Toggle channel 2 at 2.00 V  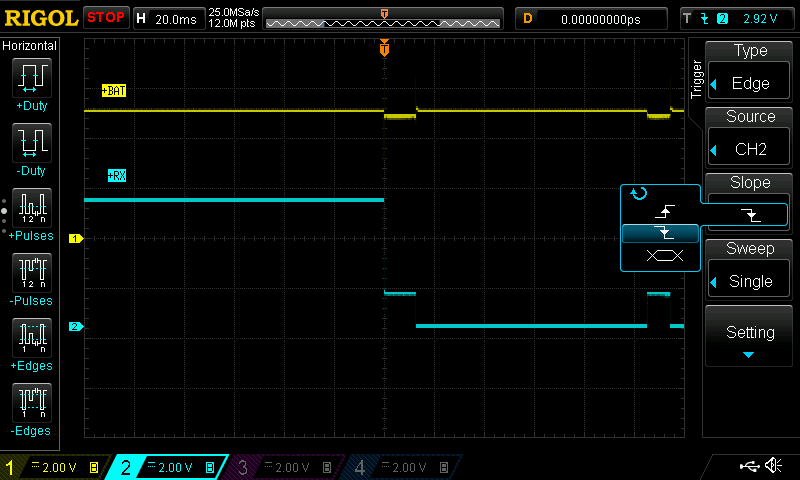click(x=168, y=467)
